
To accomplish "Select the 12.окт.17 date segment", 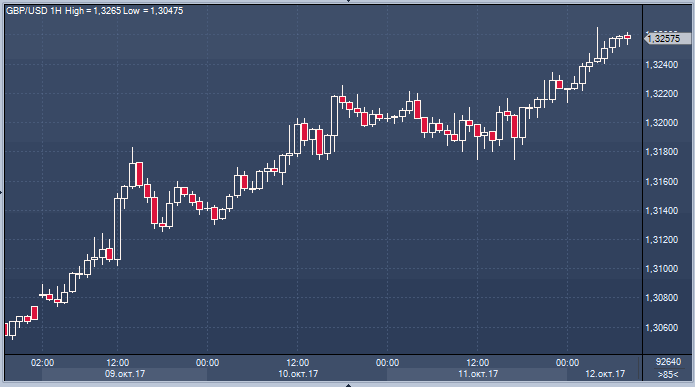I will [605, 374].
